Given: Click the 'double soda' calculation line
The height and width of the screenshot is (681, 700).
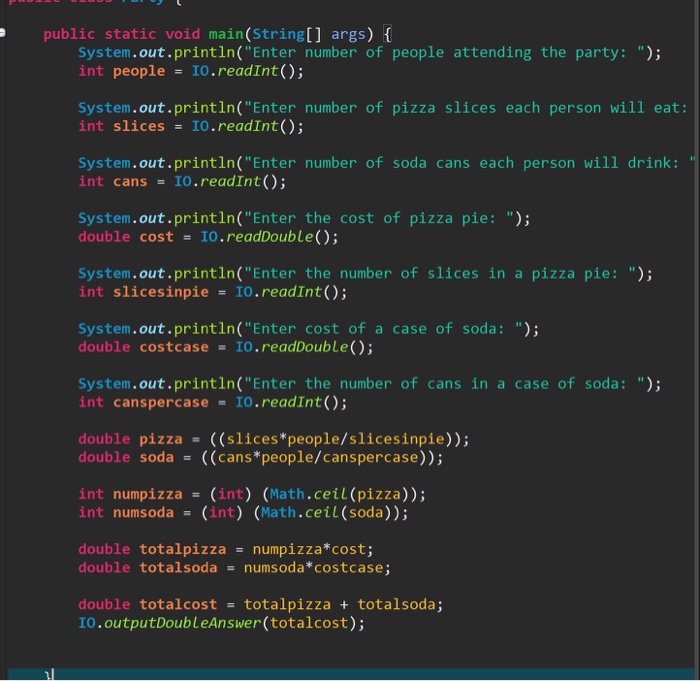Looking at the screenshot, I should (260, 457).
